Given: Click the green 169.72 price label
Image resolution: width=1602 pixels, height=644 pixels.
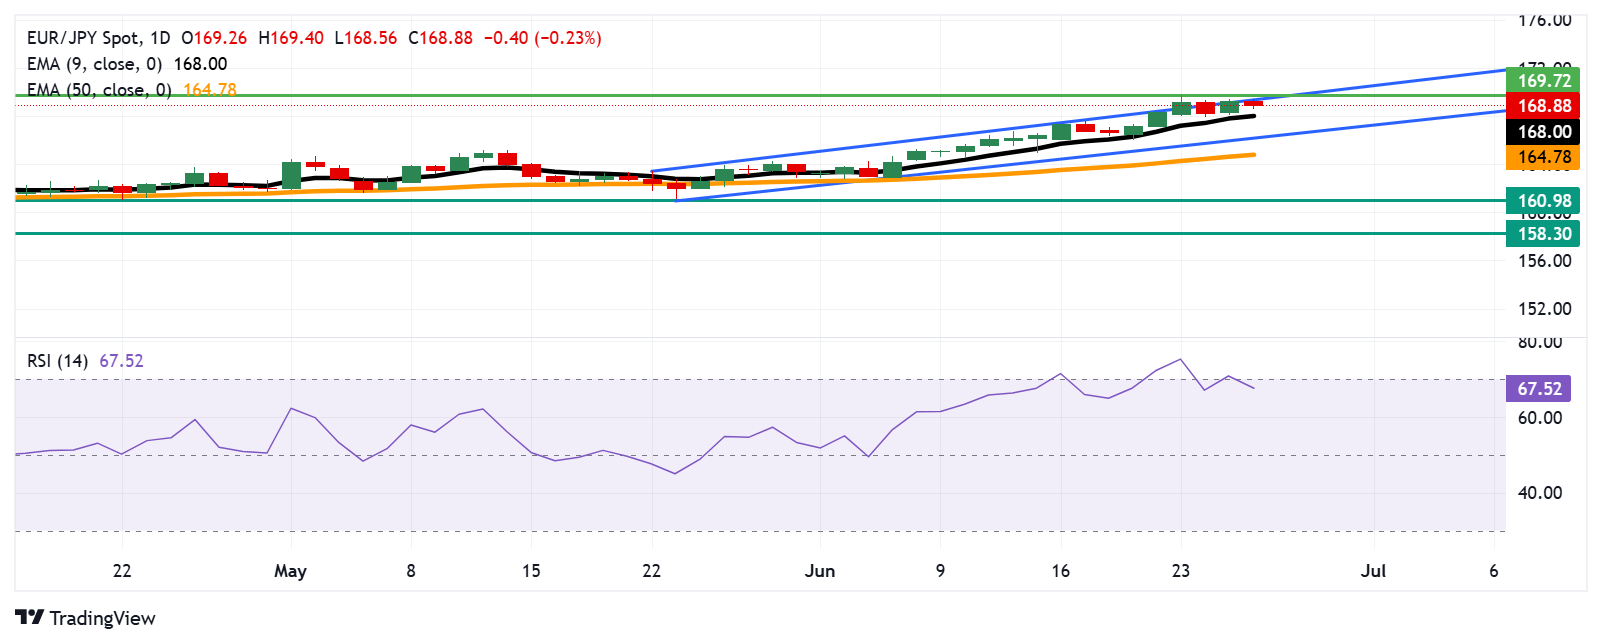Looking at the screenshot, I should pos(1544,81).
